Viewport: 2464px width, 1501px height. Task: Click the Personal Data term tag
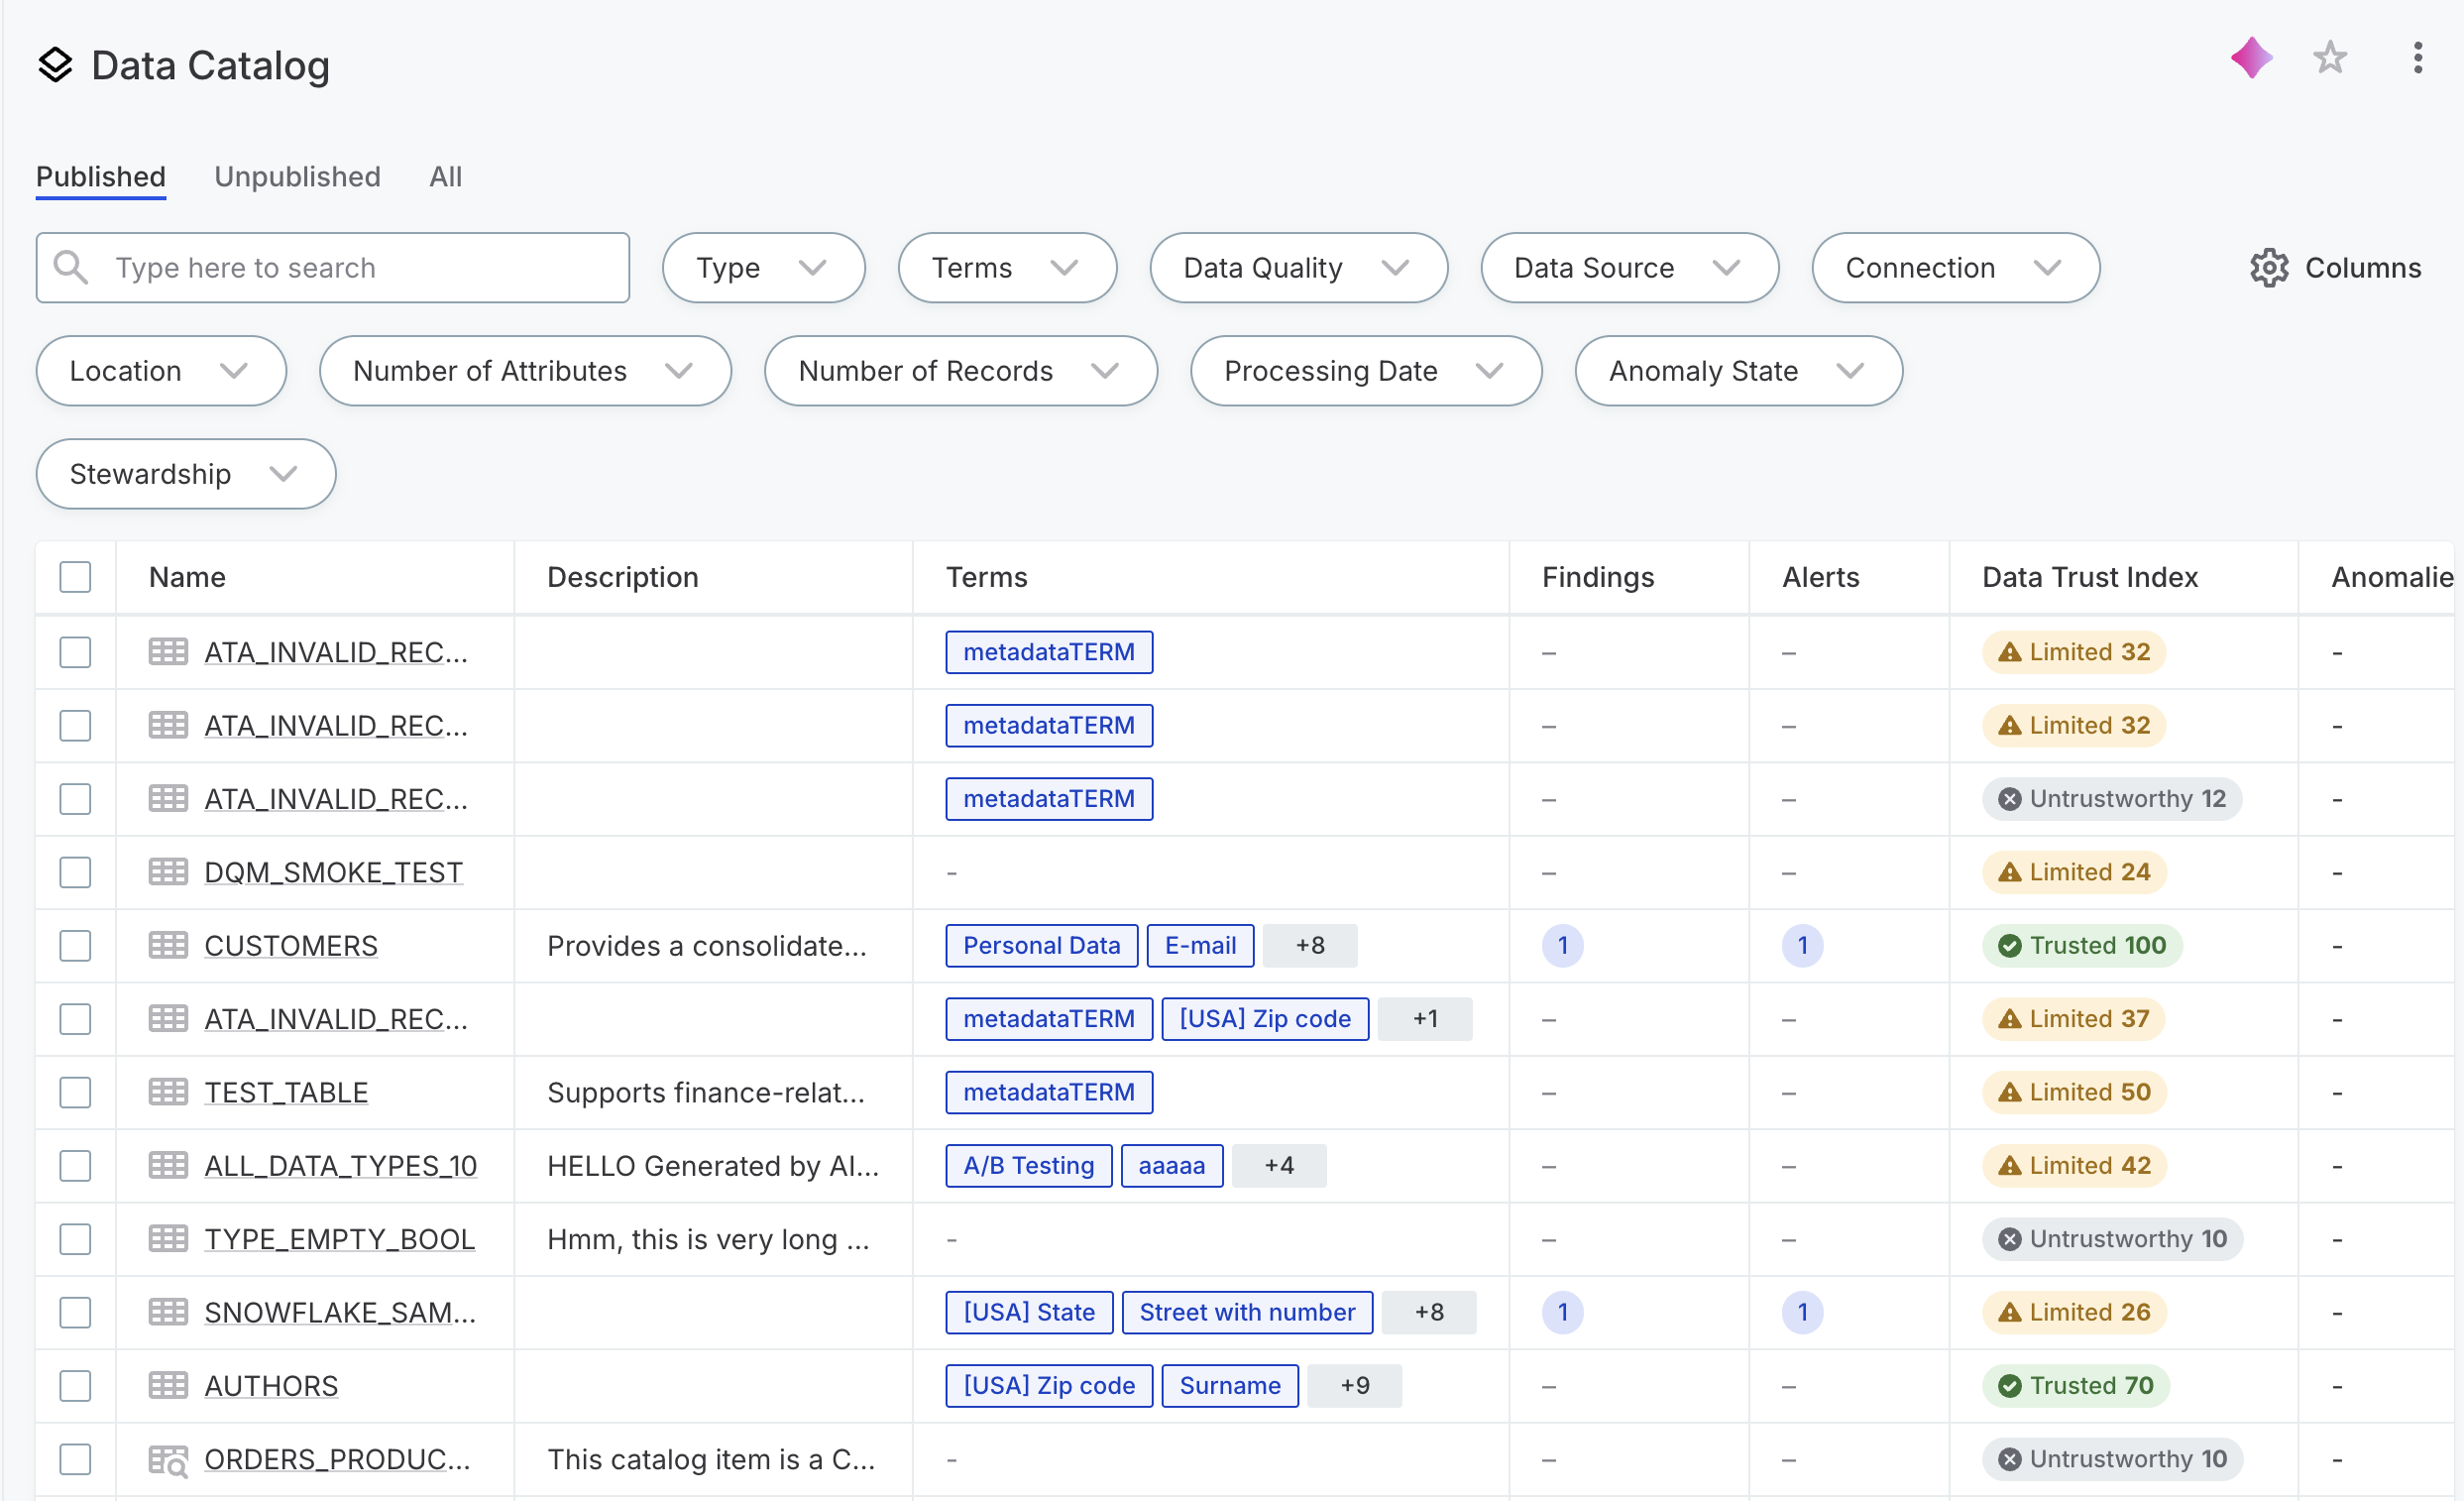coord(1041,946)
